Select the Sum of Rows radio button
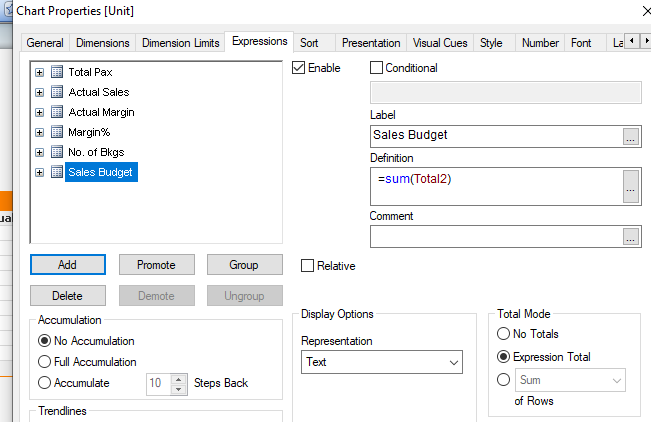Screen dimensions: 651x422 pos(503,380)
